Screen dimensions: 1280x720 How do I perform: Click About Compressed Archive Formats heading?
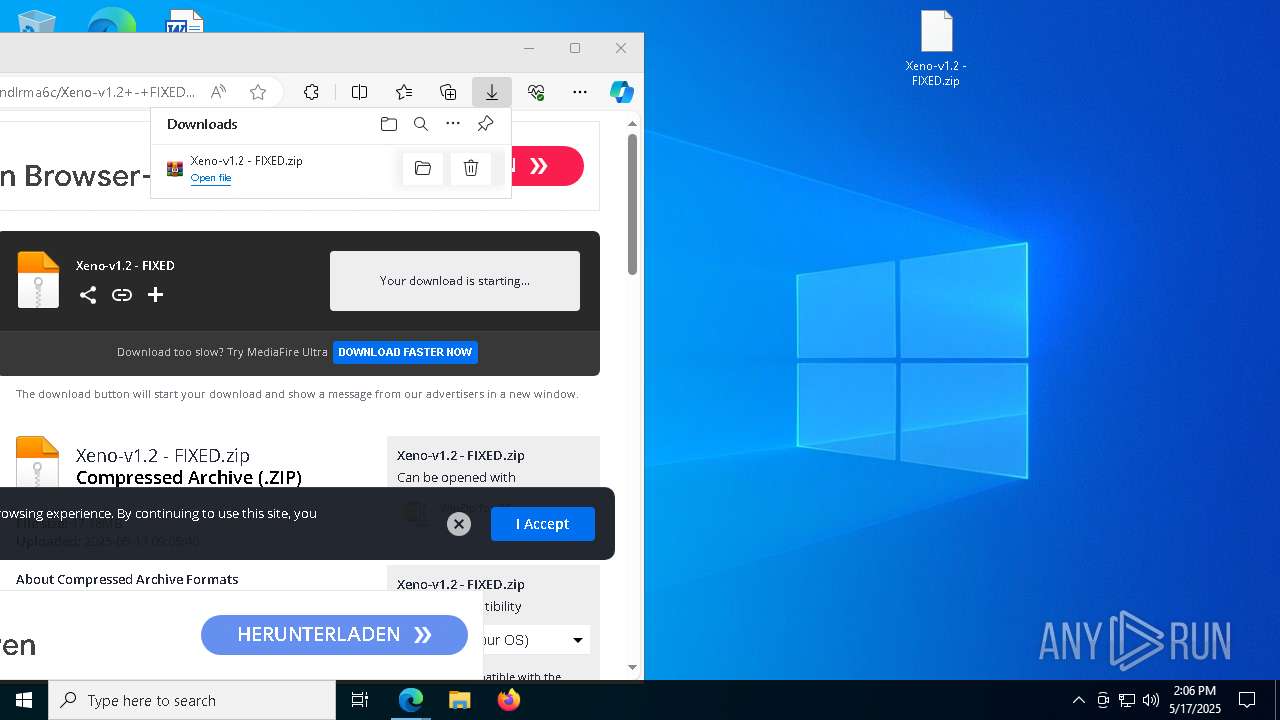click(x=127, y=579)
